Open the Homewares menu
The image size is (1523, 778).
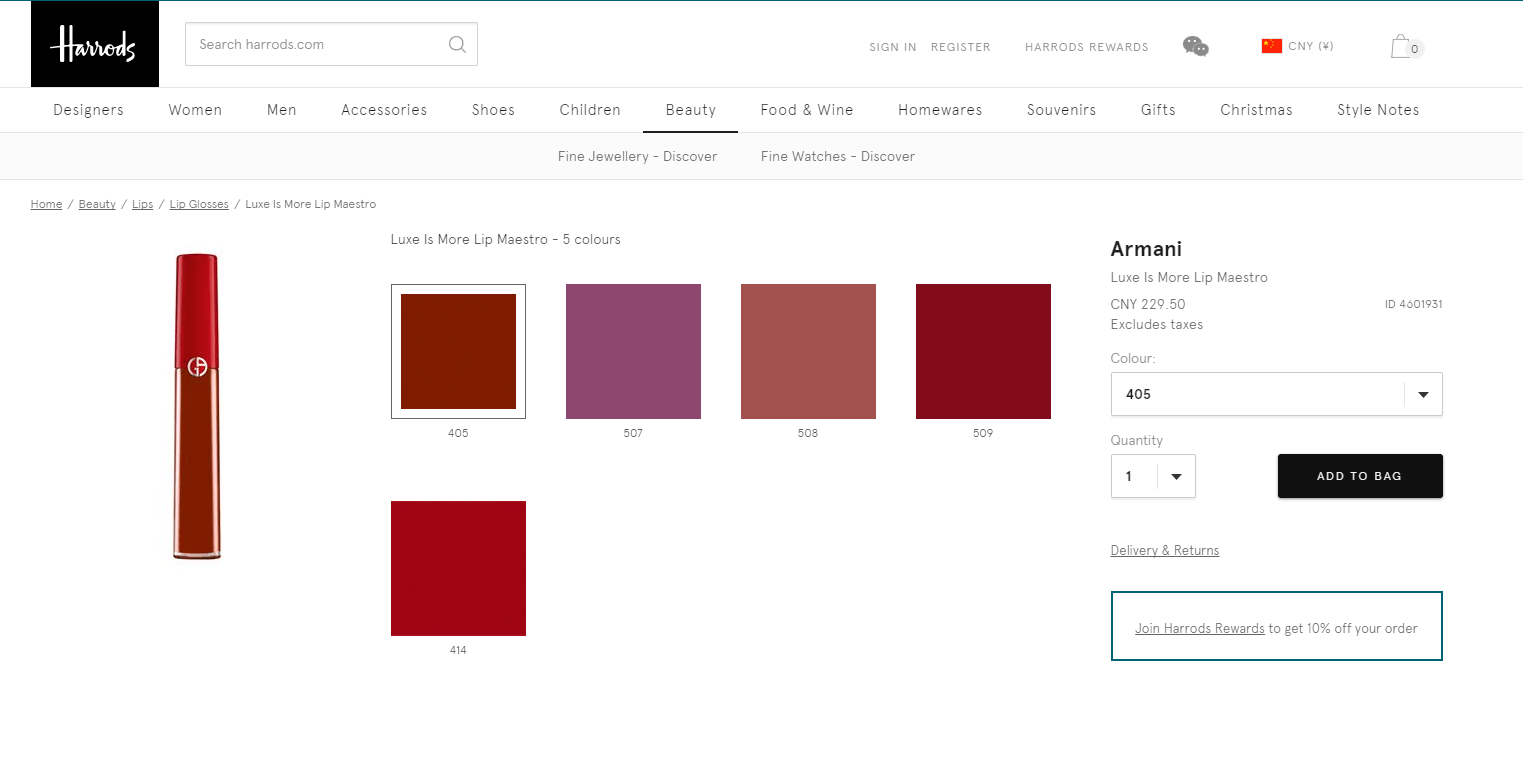coord(940,110)
